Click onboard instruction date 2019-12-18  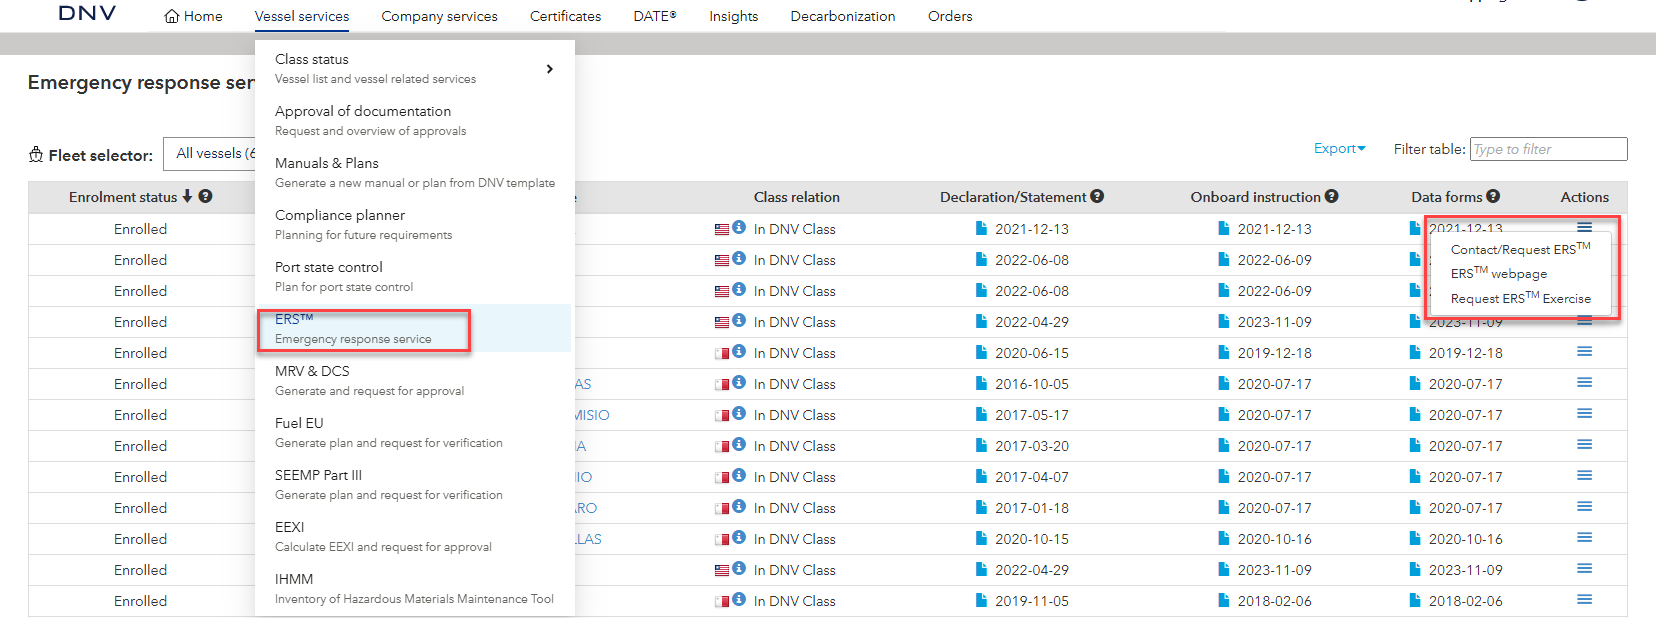(1274, 353)
